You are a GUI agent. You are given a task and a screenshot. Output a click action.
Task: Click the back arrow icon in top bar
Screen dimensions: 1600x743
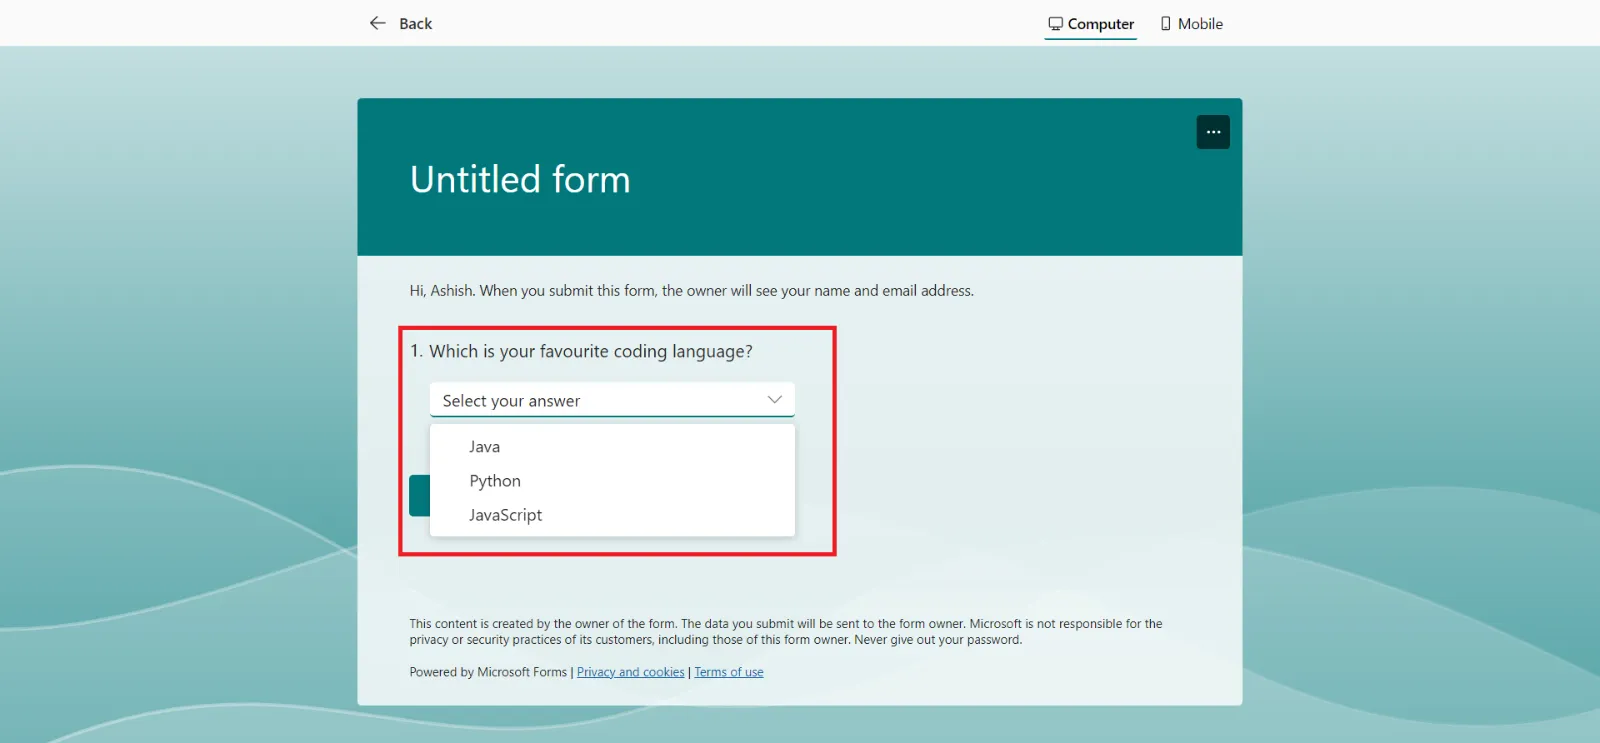pos(377,23)
